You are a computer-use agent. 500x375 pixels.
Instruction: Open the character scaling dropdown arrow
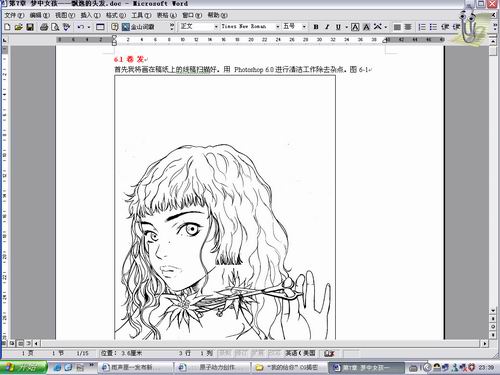(x=386, y=27)
